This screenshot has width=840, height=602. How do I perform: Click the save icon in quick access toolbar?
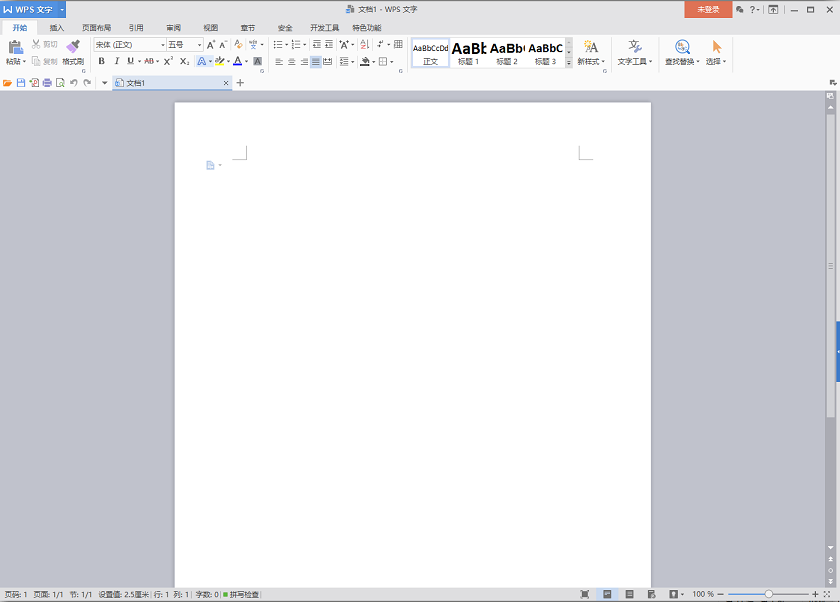(20, 83)
